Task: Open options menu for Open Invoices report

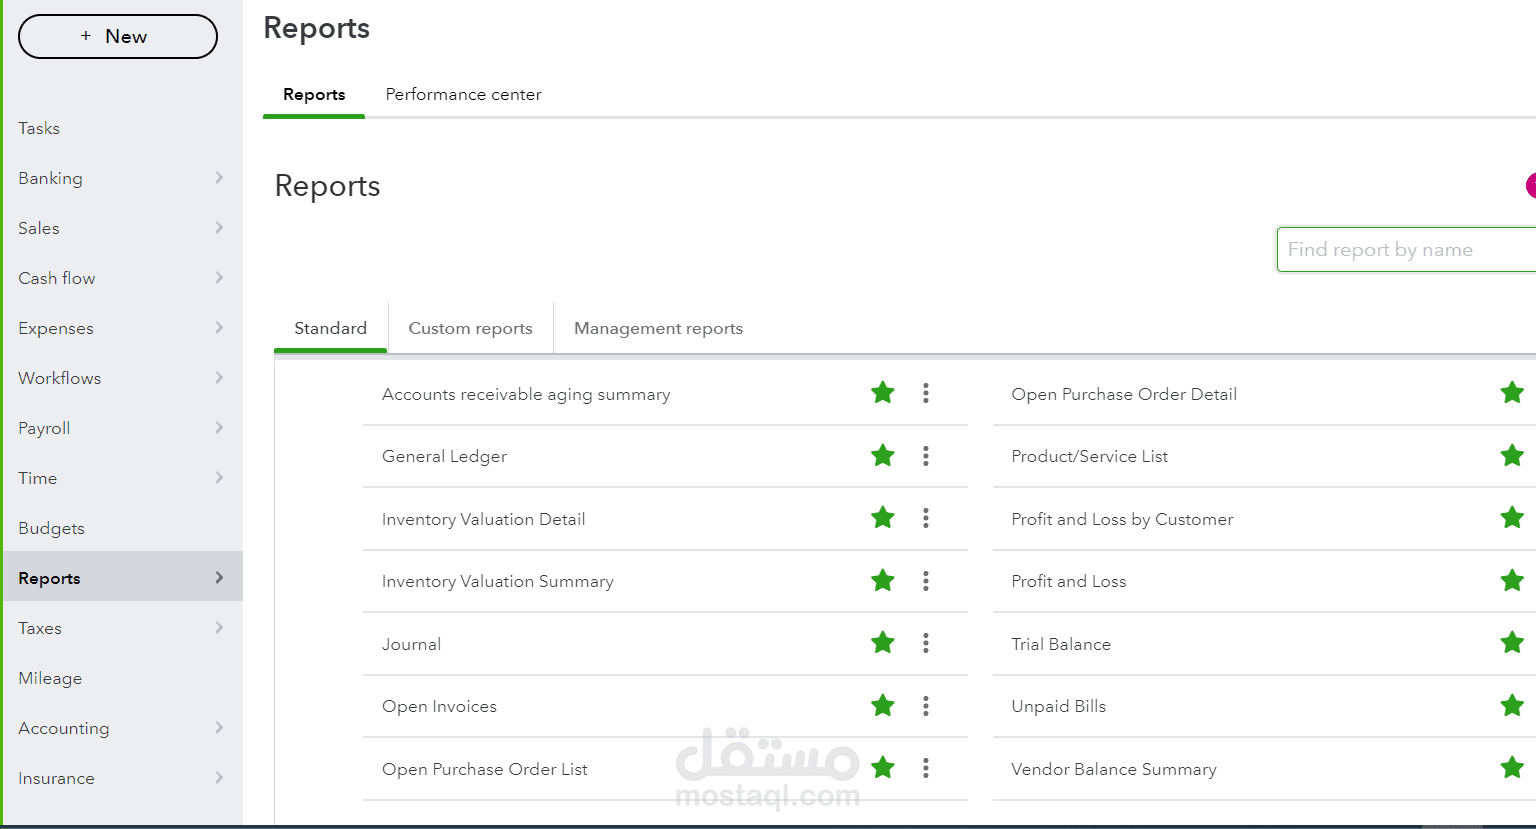Action: (925, 705)
